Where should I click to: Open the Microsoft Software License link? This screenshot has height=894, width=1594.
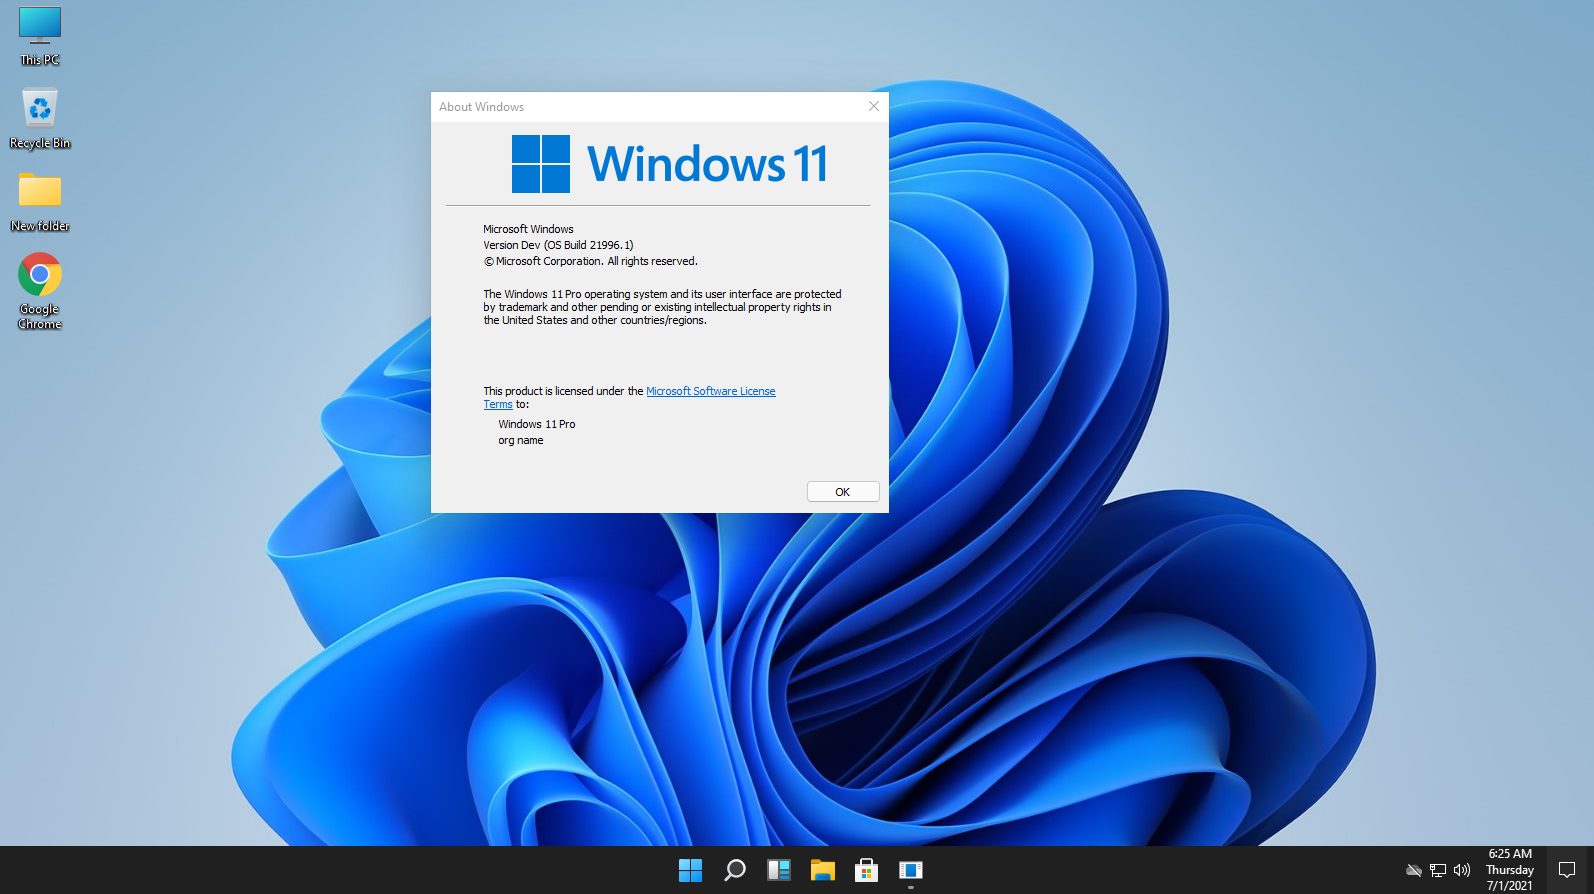click(711, 391)
